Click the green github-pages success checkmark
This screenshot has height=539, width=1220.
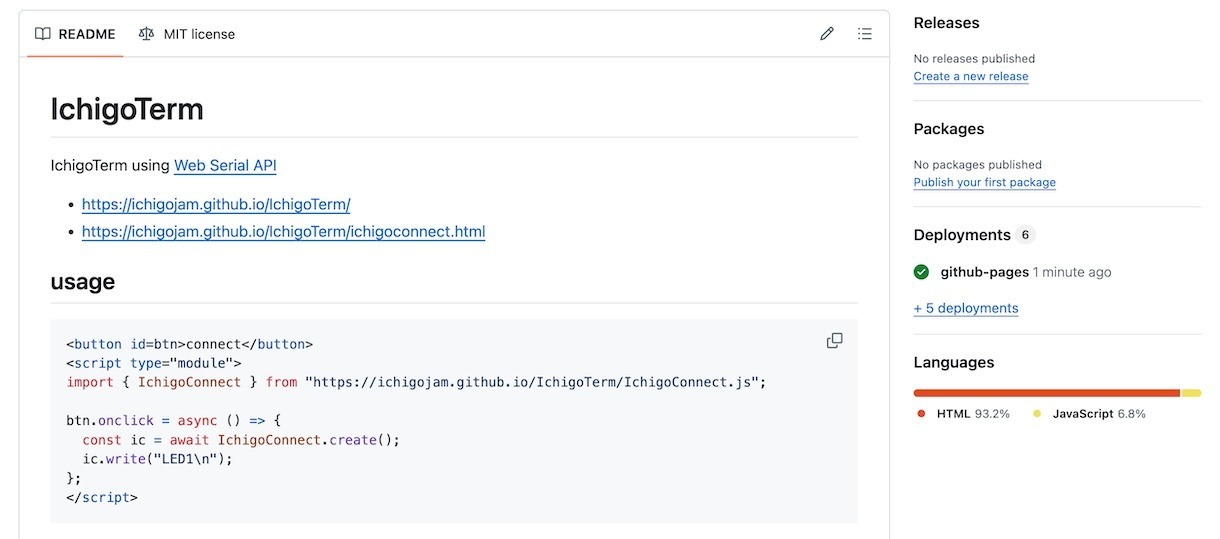(x=921, y=272)
